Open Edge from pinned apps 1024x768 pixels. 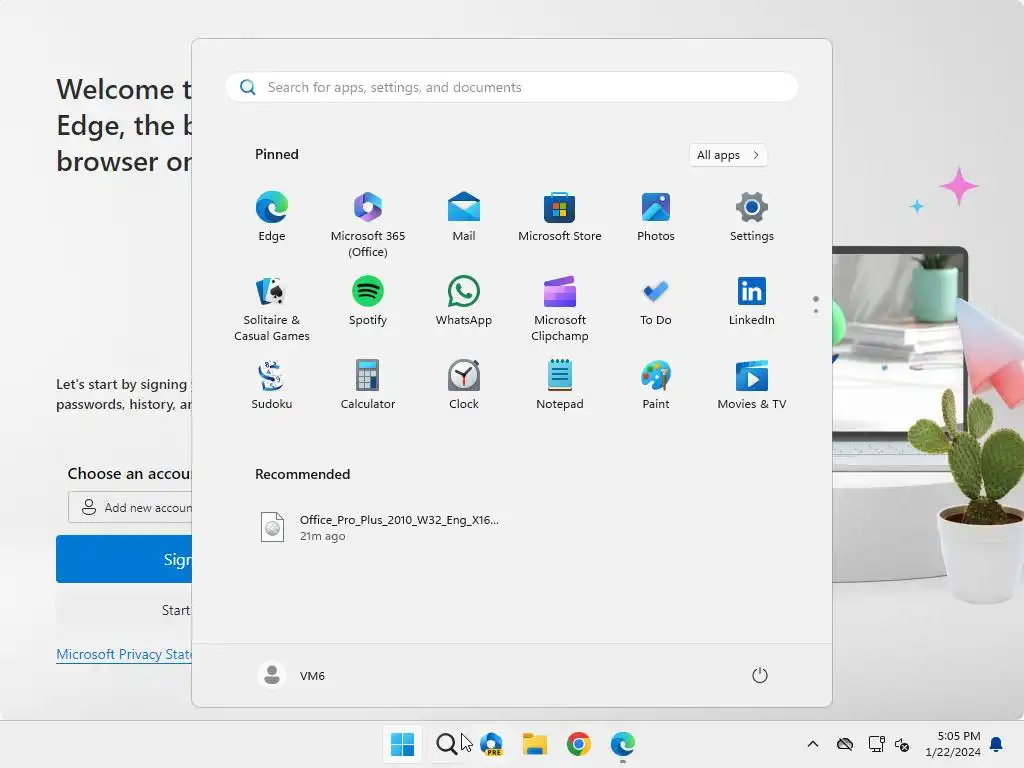[x=272, y=217]
